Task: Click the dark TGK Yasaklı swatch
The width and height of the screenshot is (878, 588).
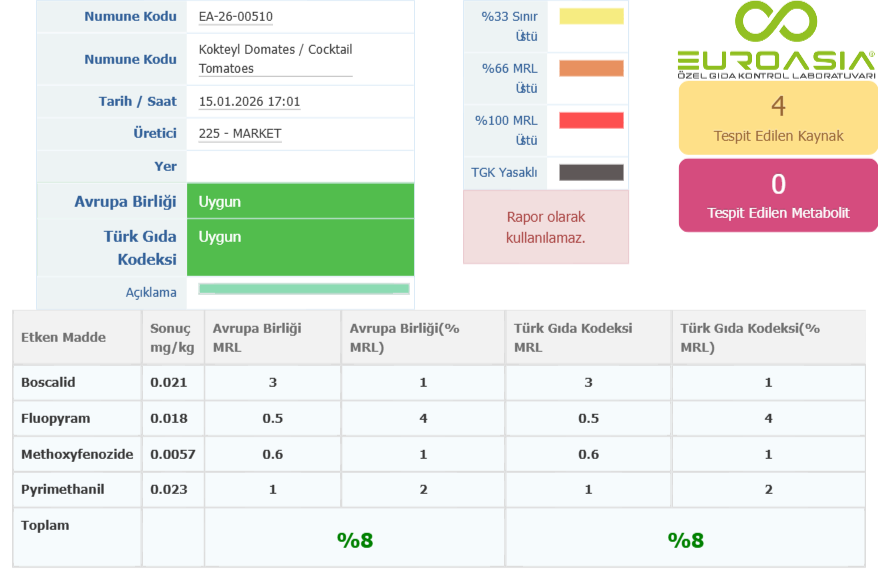Action: tap(591, 173)
